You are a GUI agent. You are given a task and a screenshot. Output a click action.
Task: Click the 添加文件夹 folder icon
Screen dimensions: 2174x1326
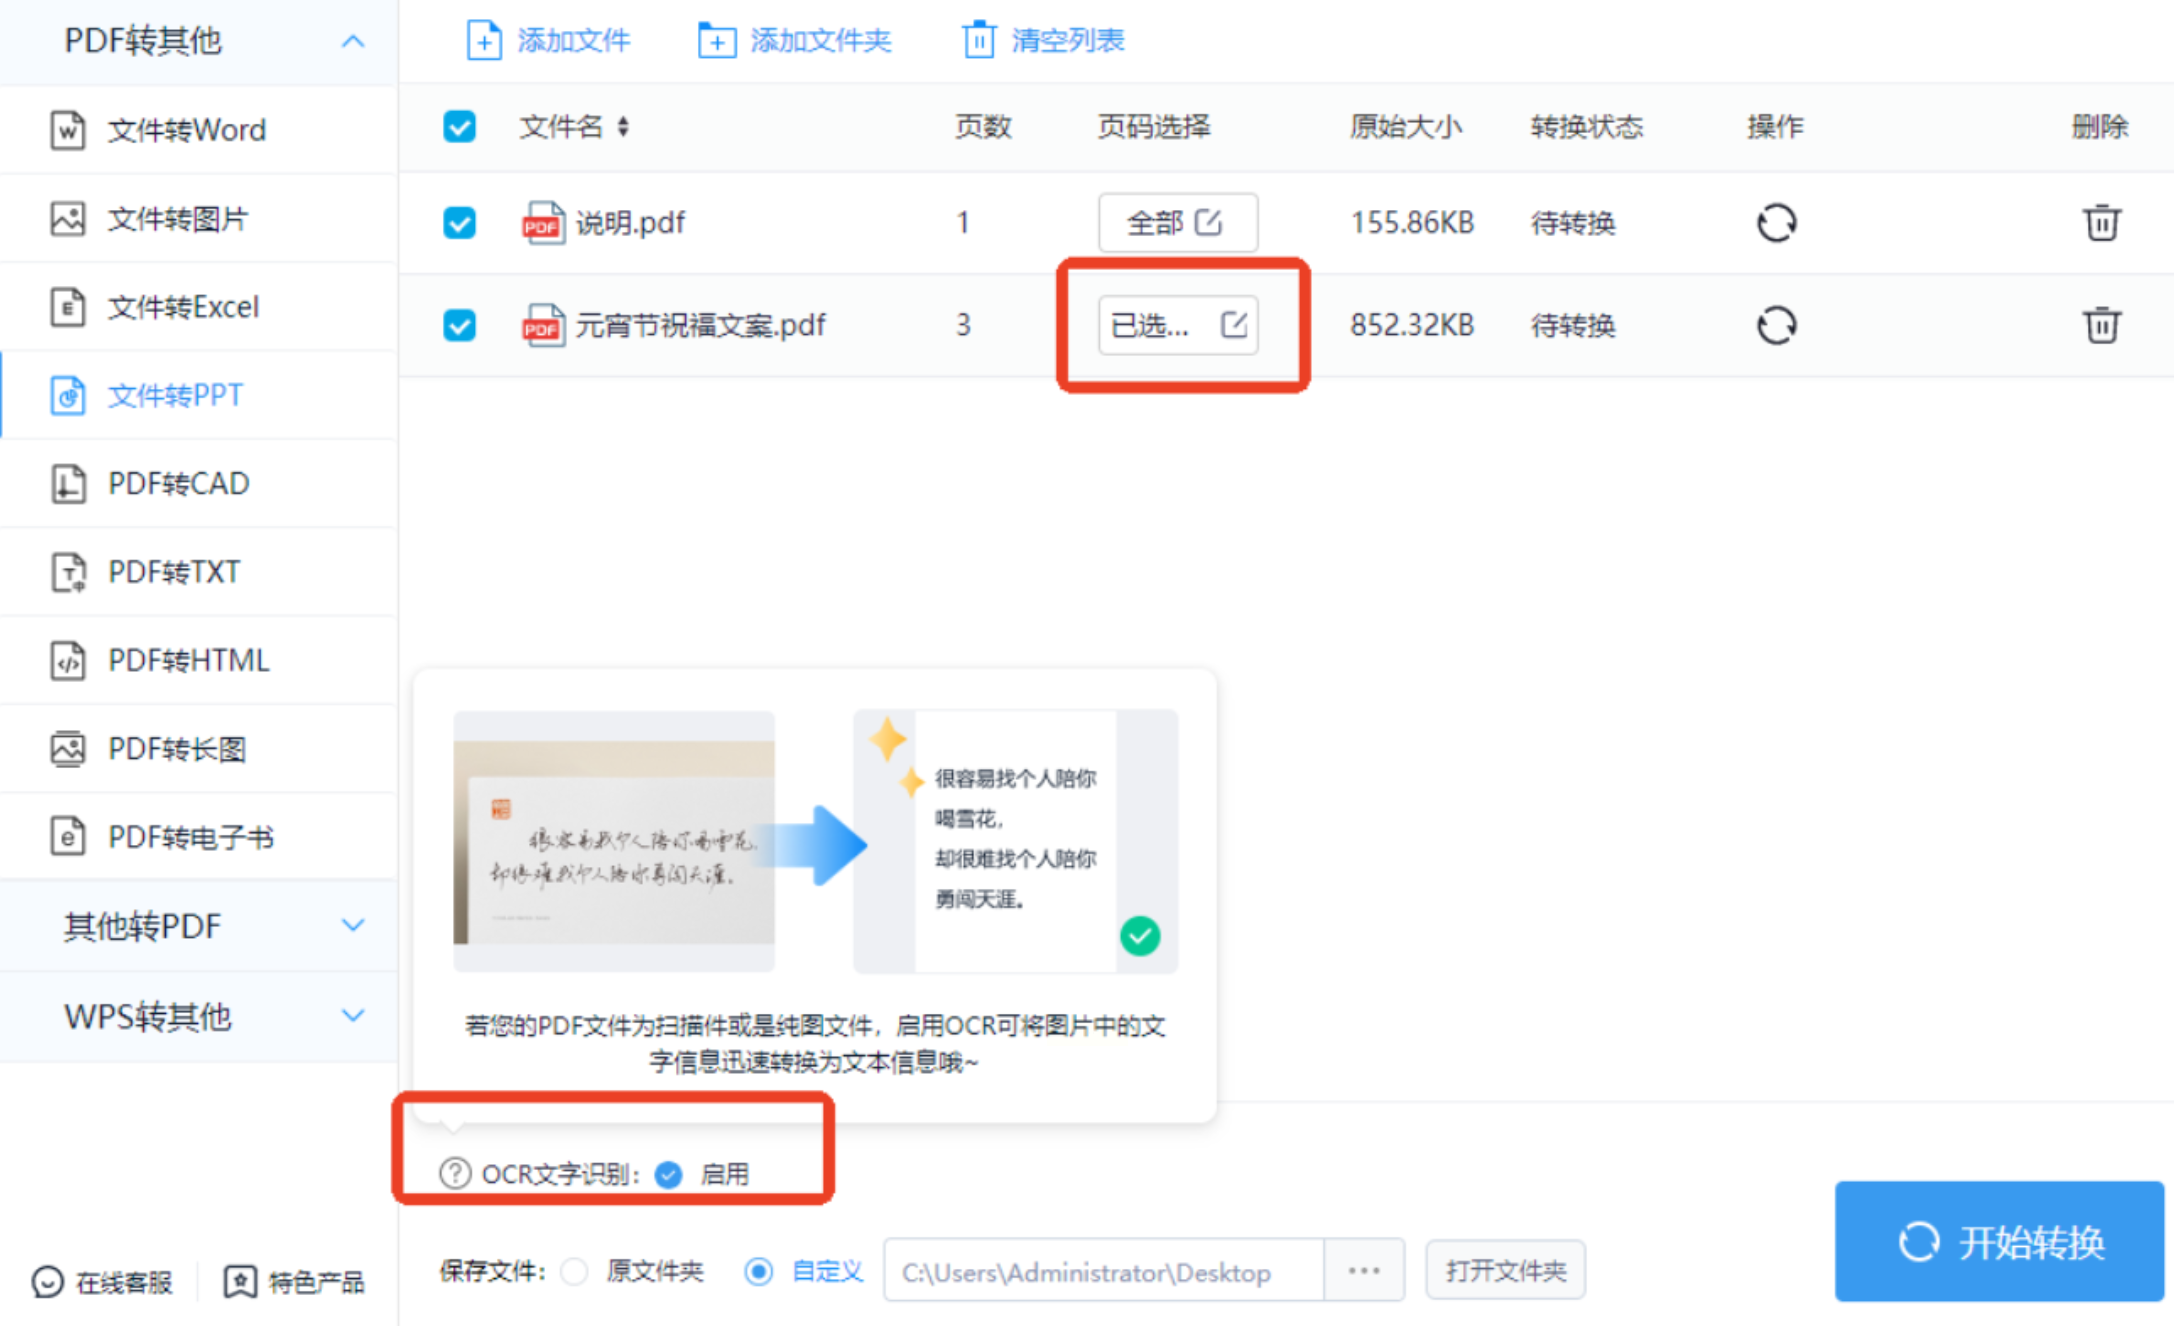[716, 40]
